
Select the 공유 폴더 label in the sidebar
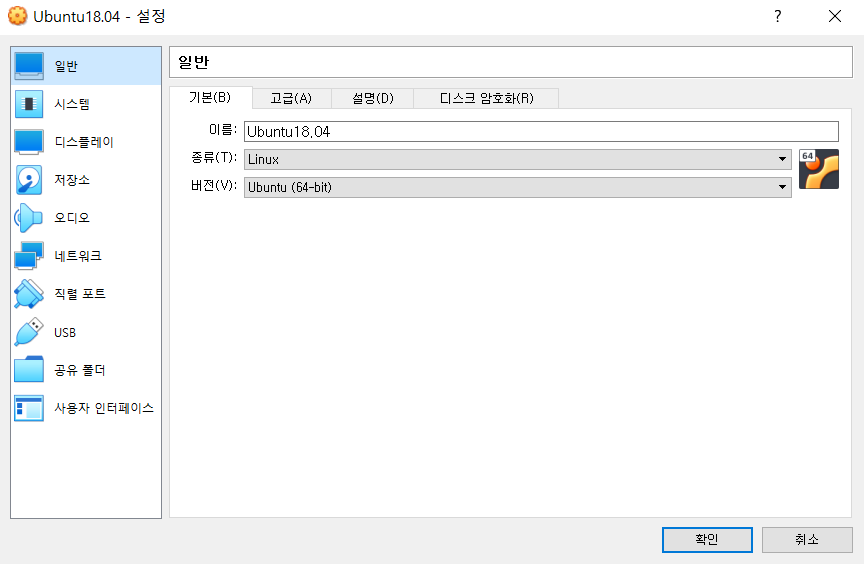(x=80, y=370)
